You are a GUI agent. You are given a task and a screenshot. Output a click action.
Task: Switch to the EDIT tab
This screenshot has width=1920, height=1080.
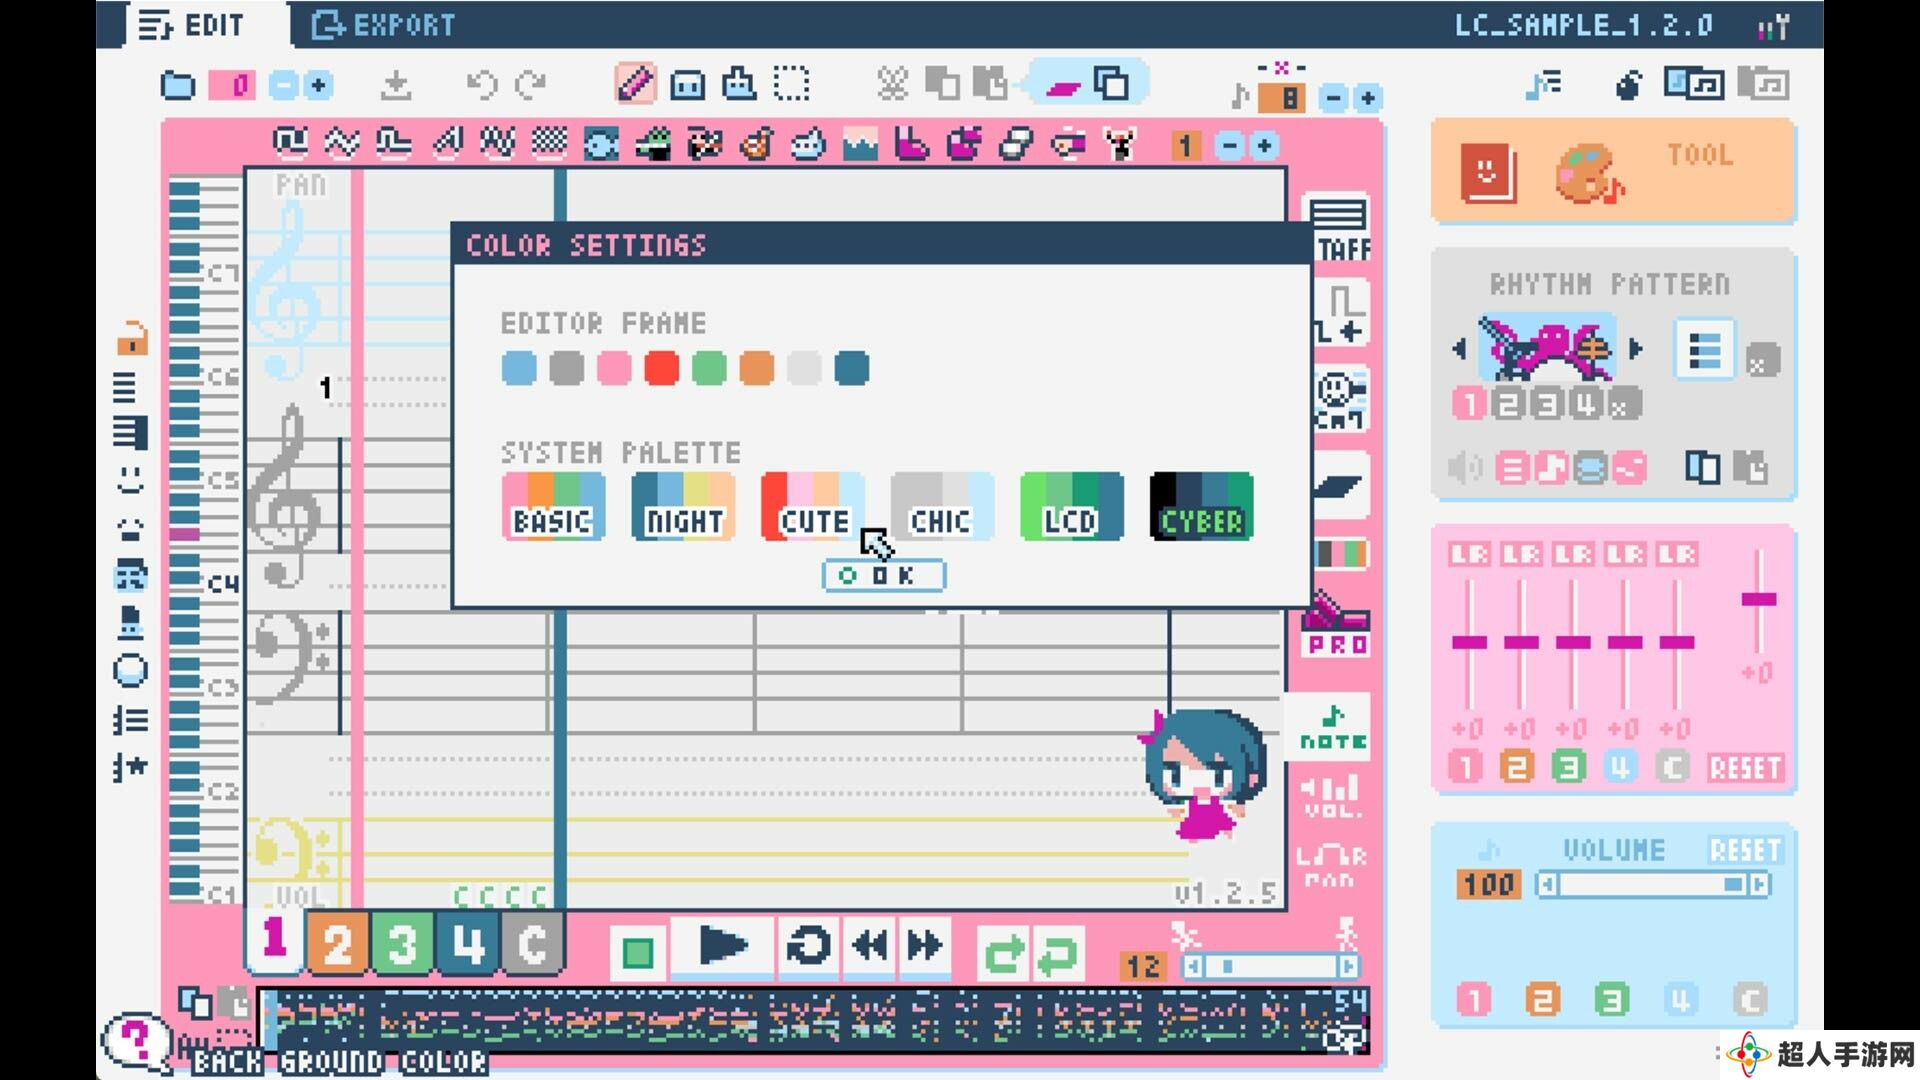192,25
